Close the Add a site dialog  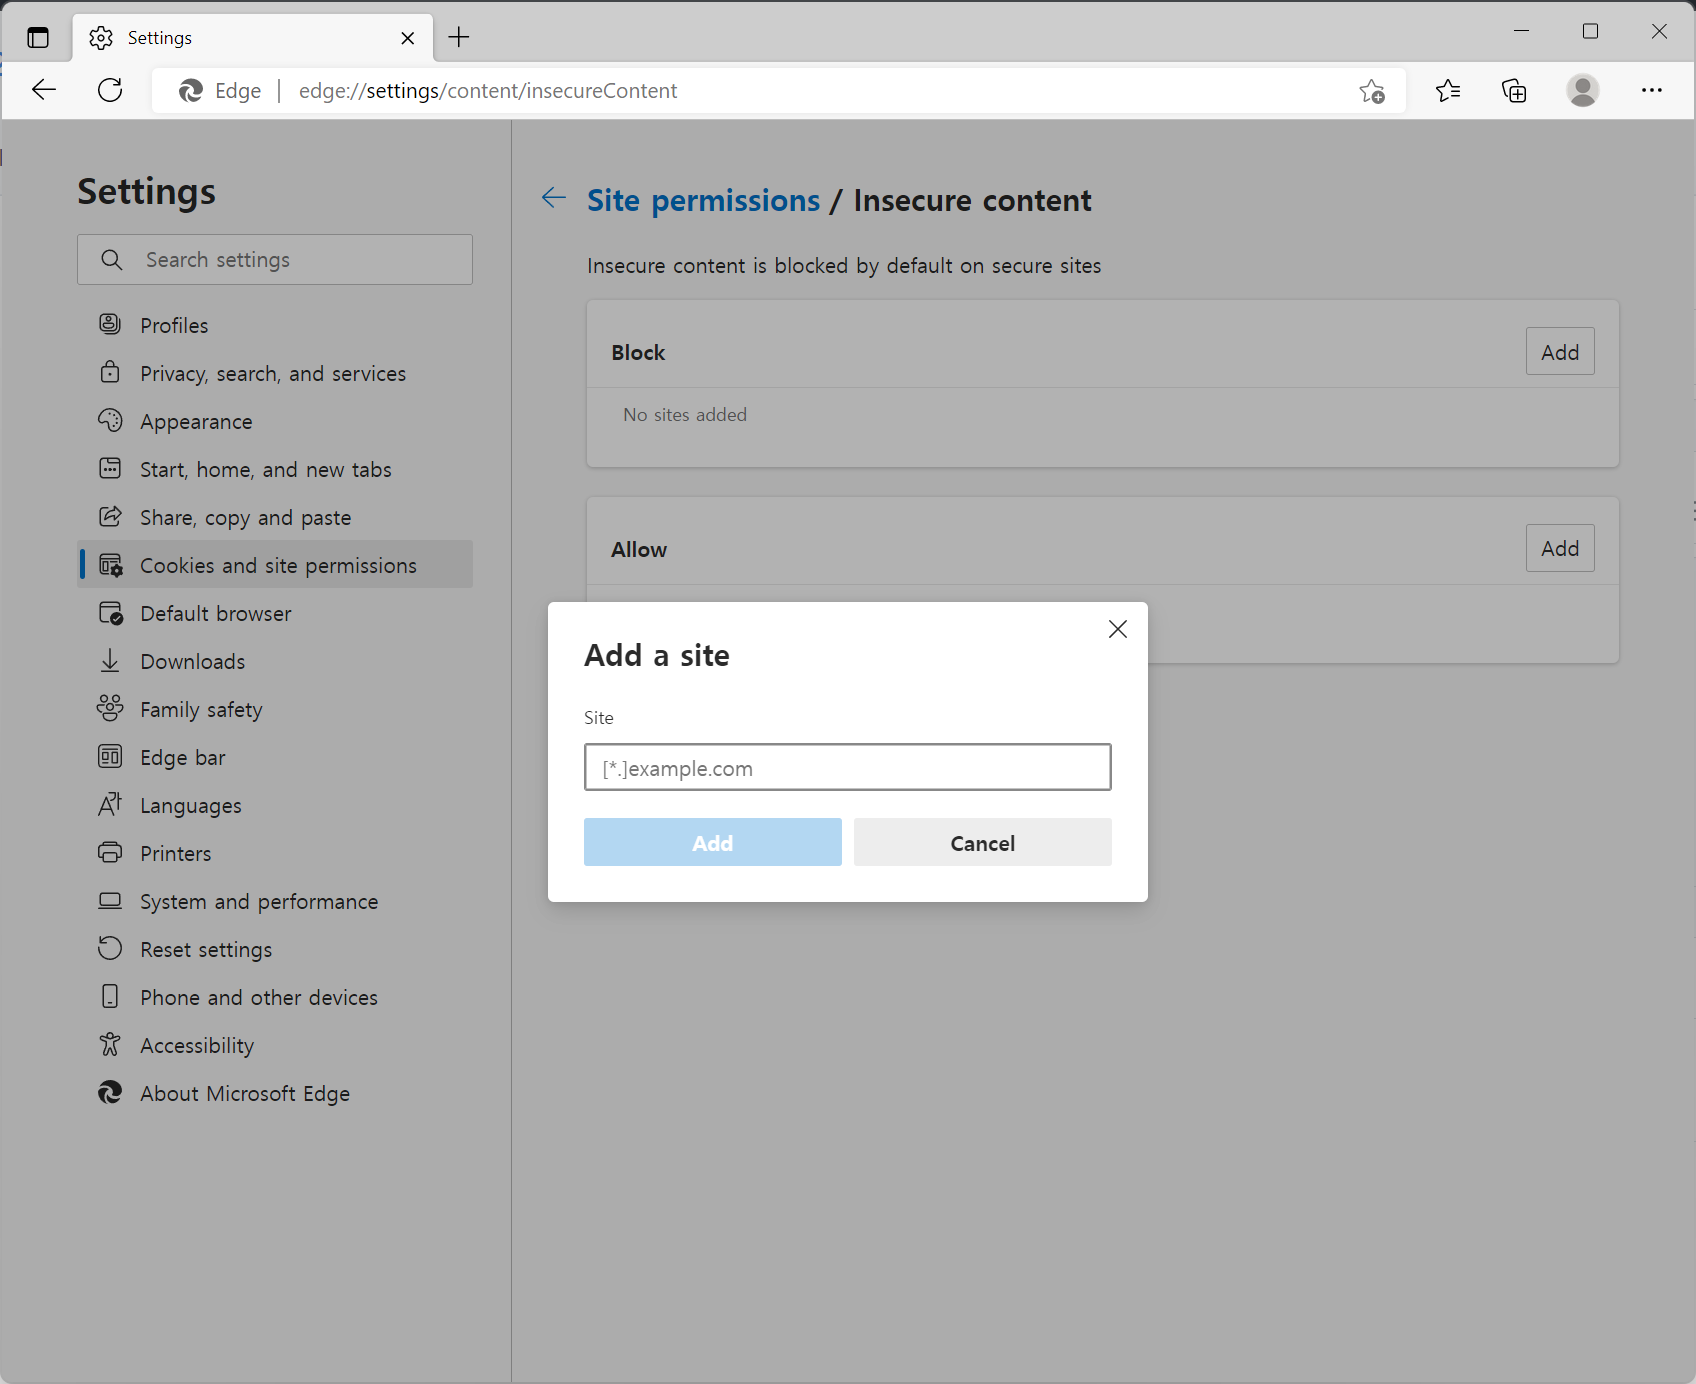point(1117,629)
